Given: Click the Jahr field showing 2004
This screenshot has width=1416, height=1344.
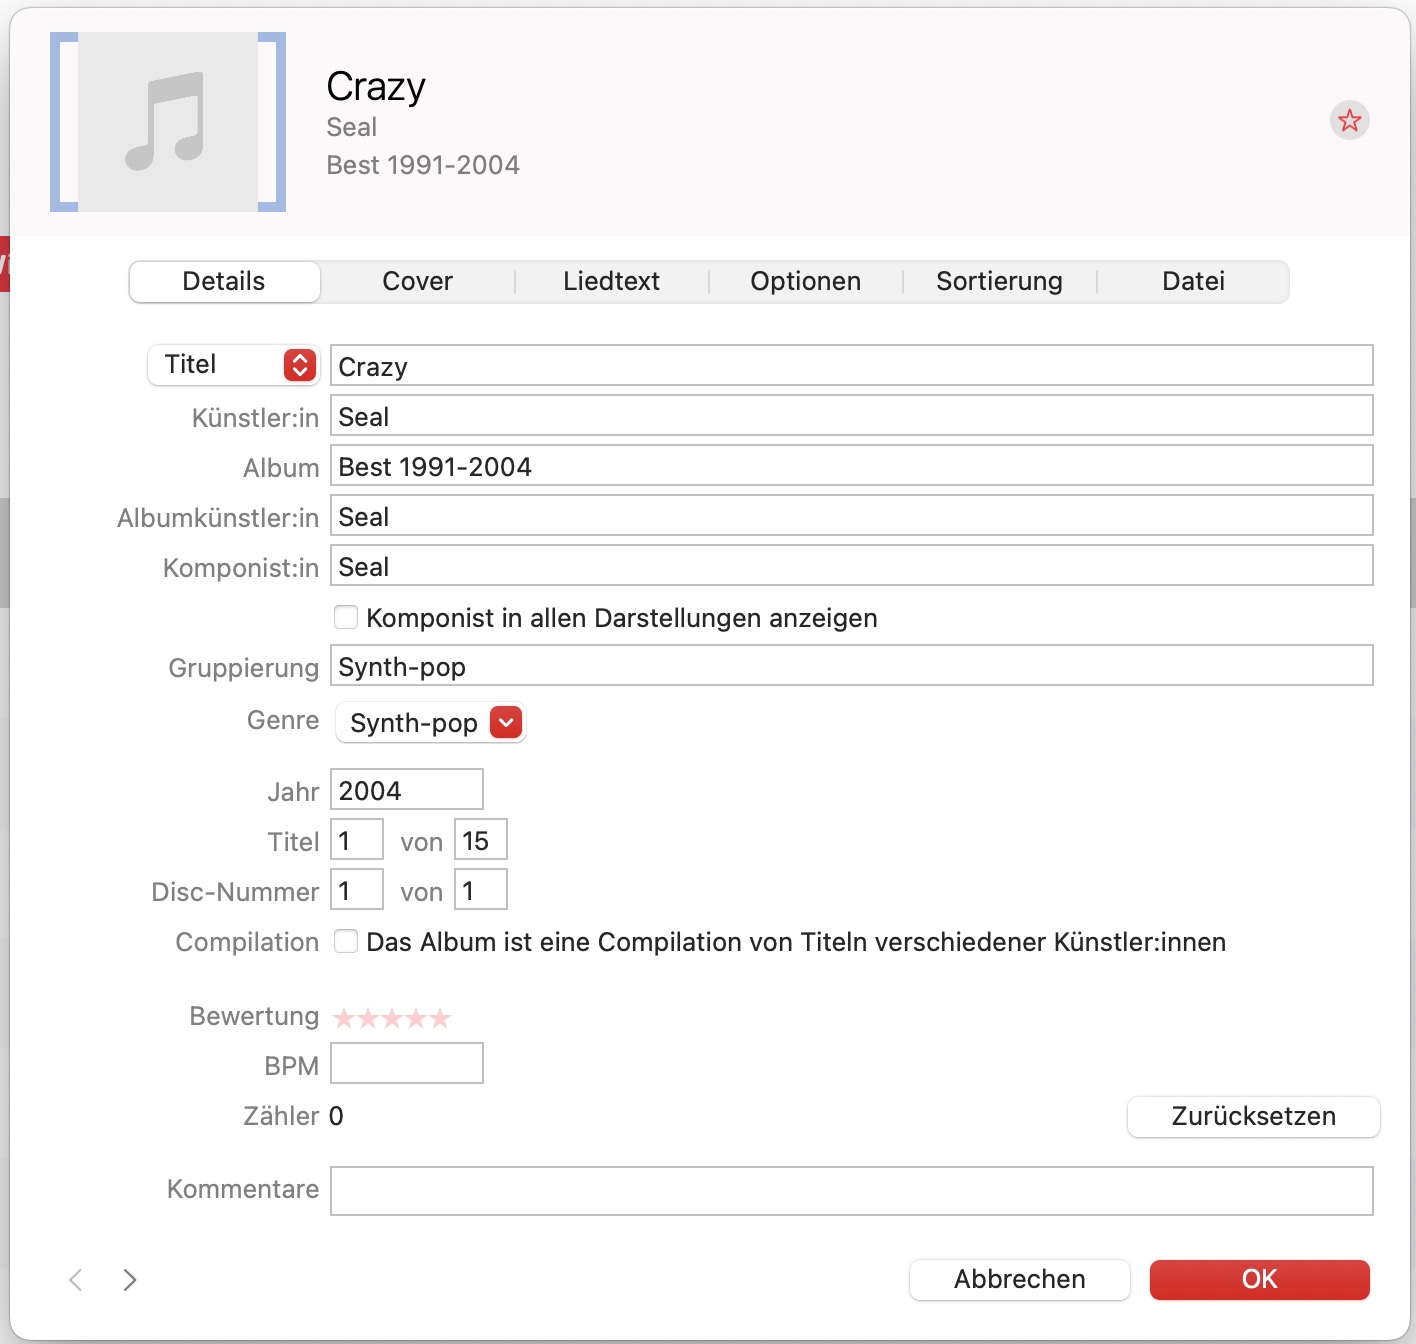Looking at the screenshot, I should coord(407,789).
